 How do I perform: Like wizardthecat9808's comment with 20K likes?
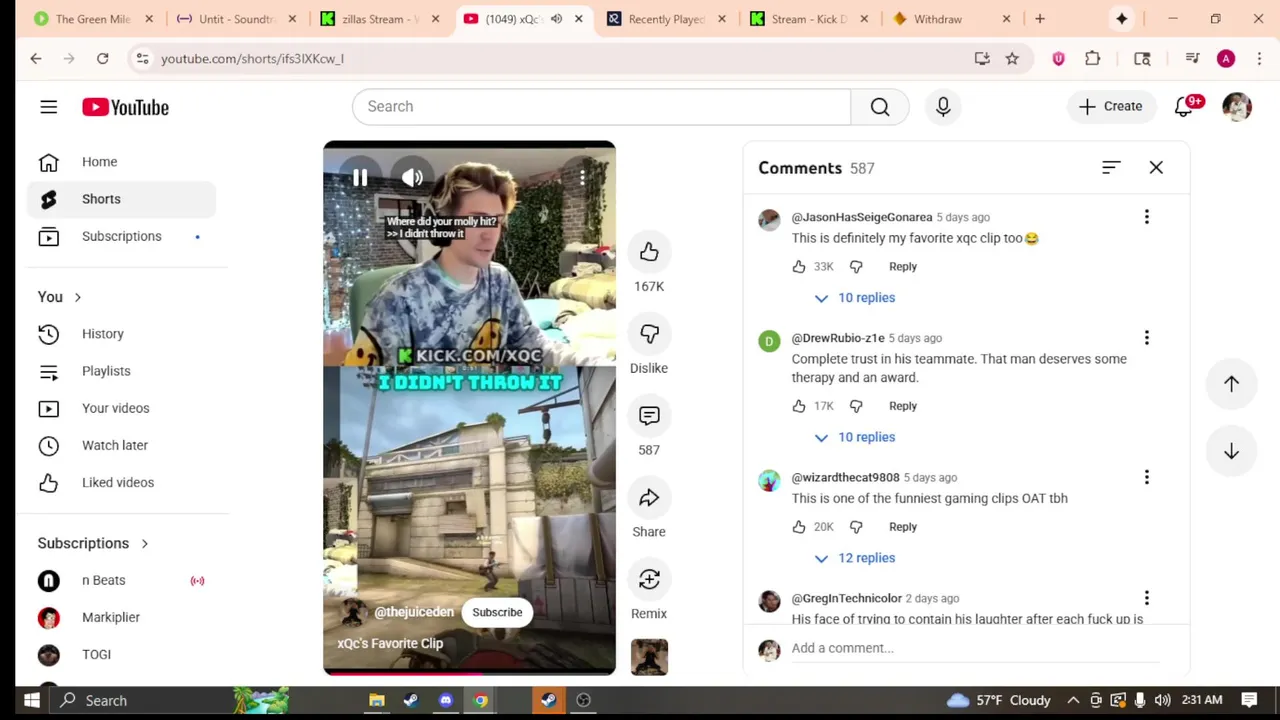click(799, 527)
